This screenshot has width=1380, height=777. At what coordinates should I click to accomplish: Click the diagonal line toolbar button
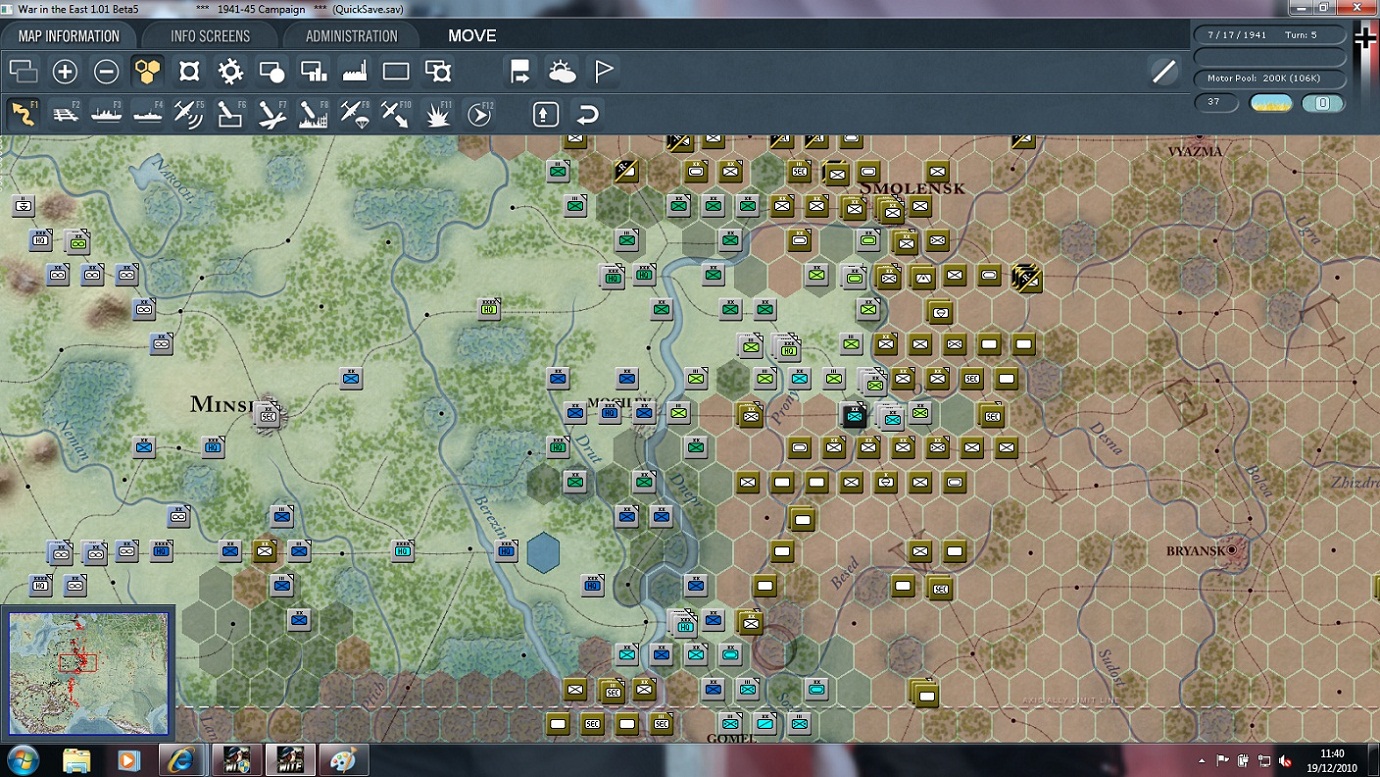1164,71
